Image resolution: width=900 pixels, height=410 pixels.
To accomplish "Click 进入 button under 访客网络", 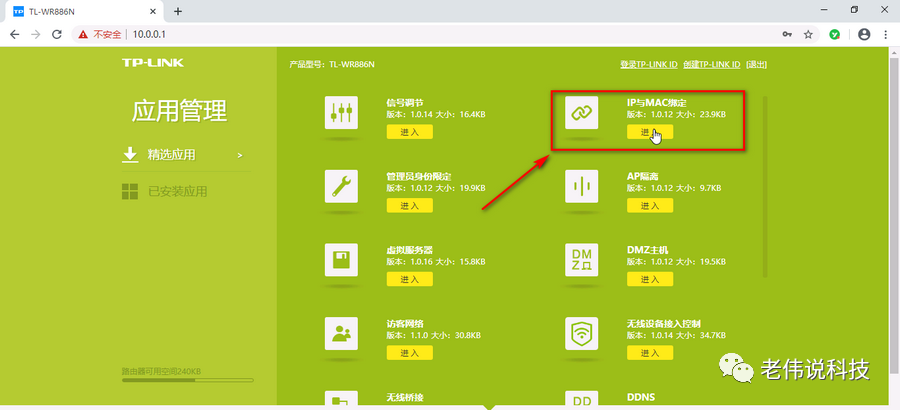I will 409,353.
